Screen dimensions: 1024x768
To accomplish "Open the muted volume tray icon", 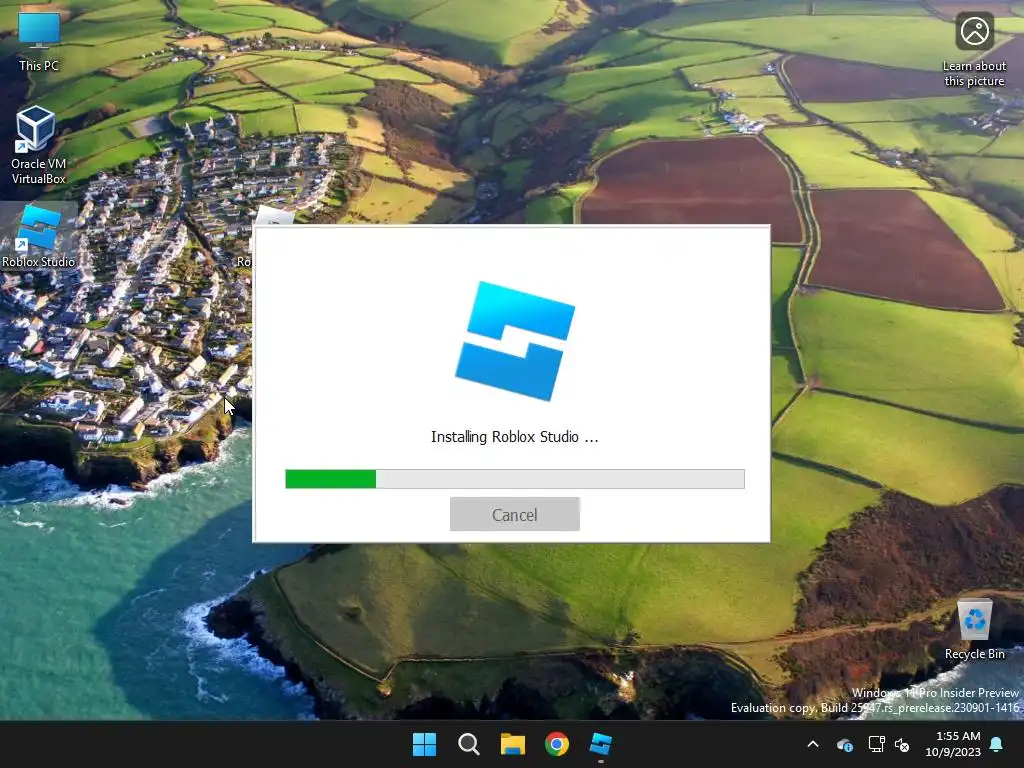I will pos(902,744).
